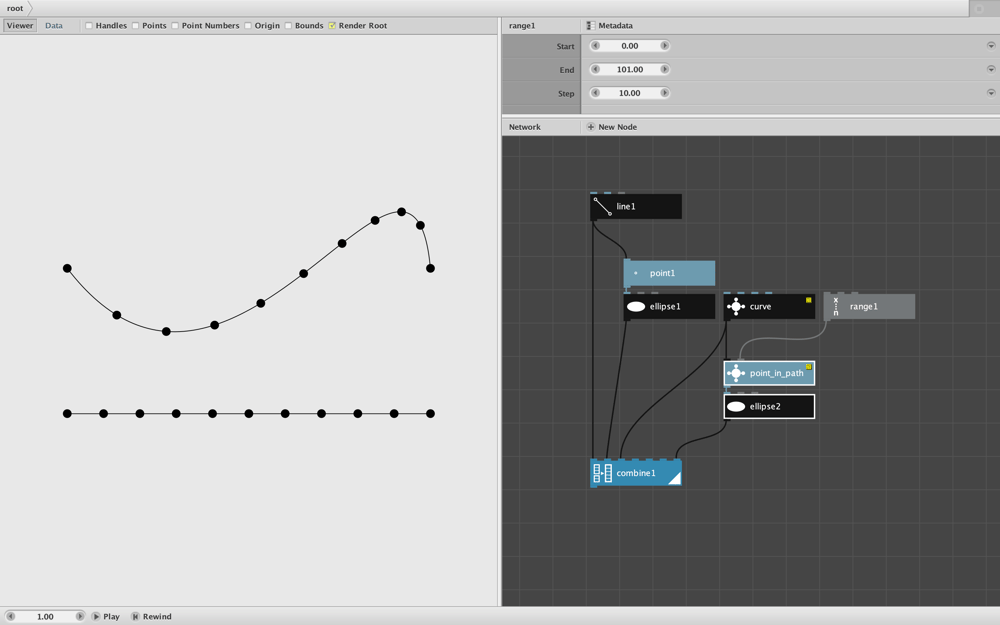1000x625 pixels.
Task: Click the ellipse2 node icon
Action: (735, 407)
